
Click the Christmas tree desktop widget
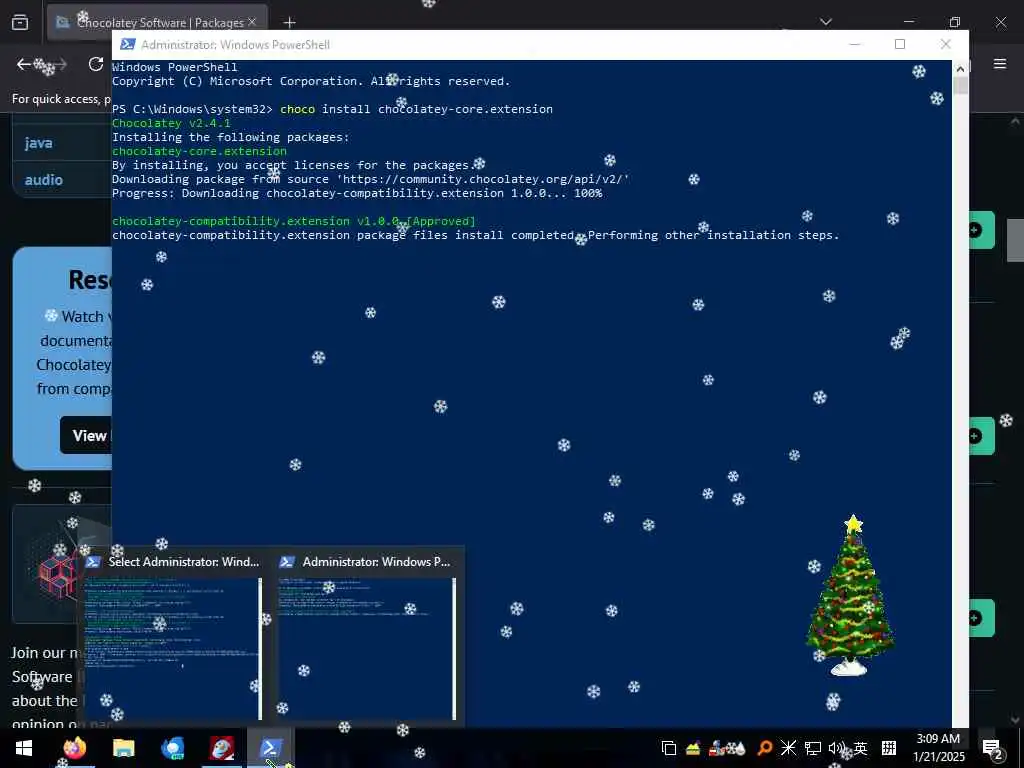(850, 596)
